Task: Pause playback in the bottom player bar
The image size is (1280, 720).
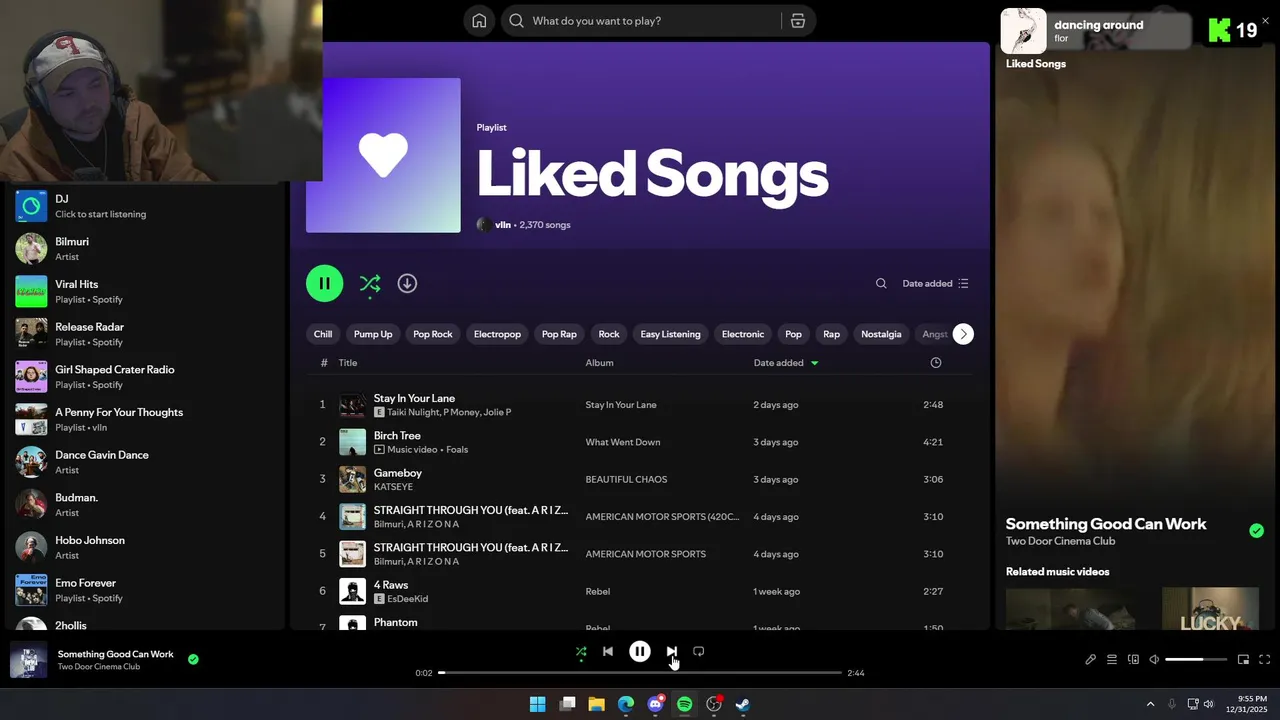Action: 640,651
